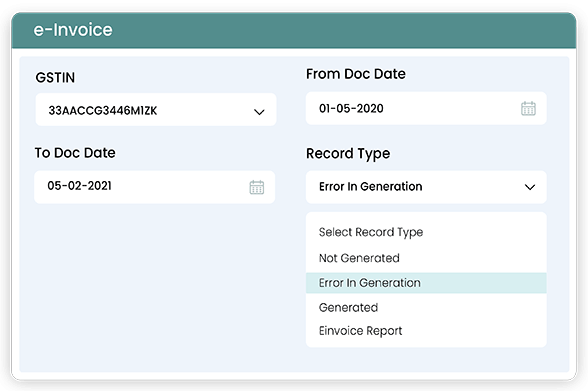
Task: Click the From Doc Date label
Action: click(356, 74)
